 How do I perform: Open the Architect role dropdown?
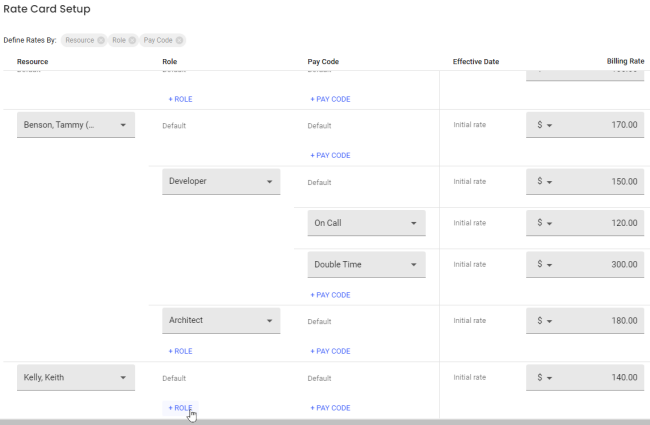pyautogui.click(x=221, y=320)
